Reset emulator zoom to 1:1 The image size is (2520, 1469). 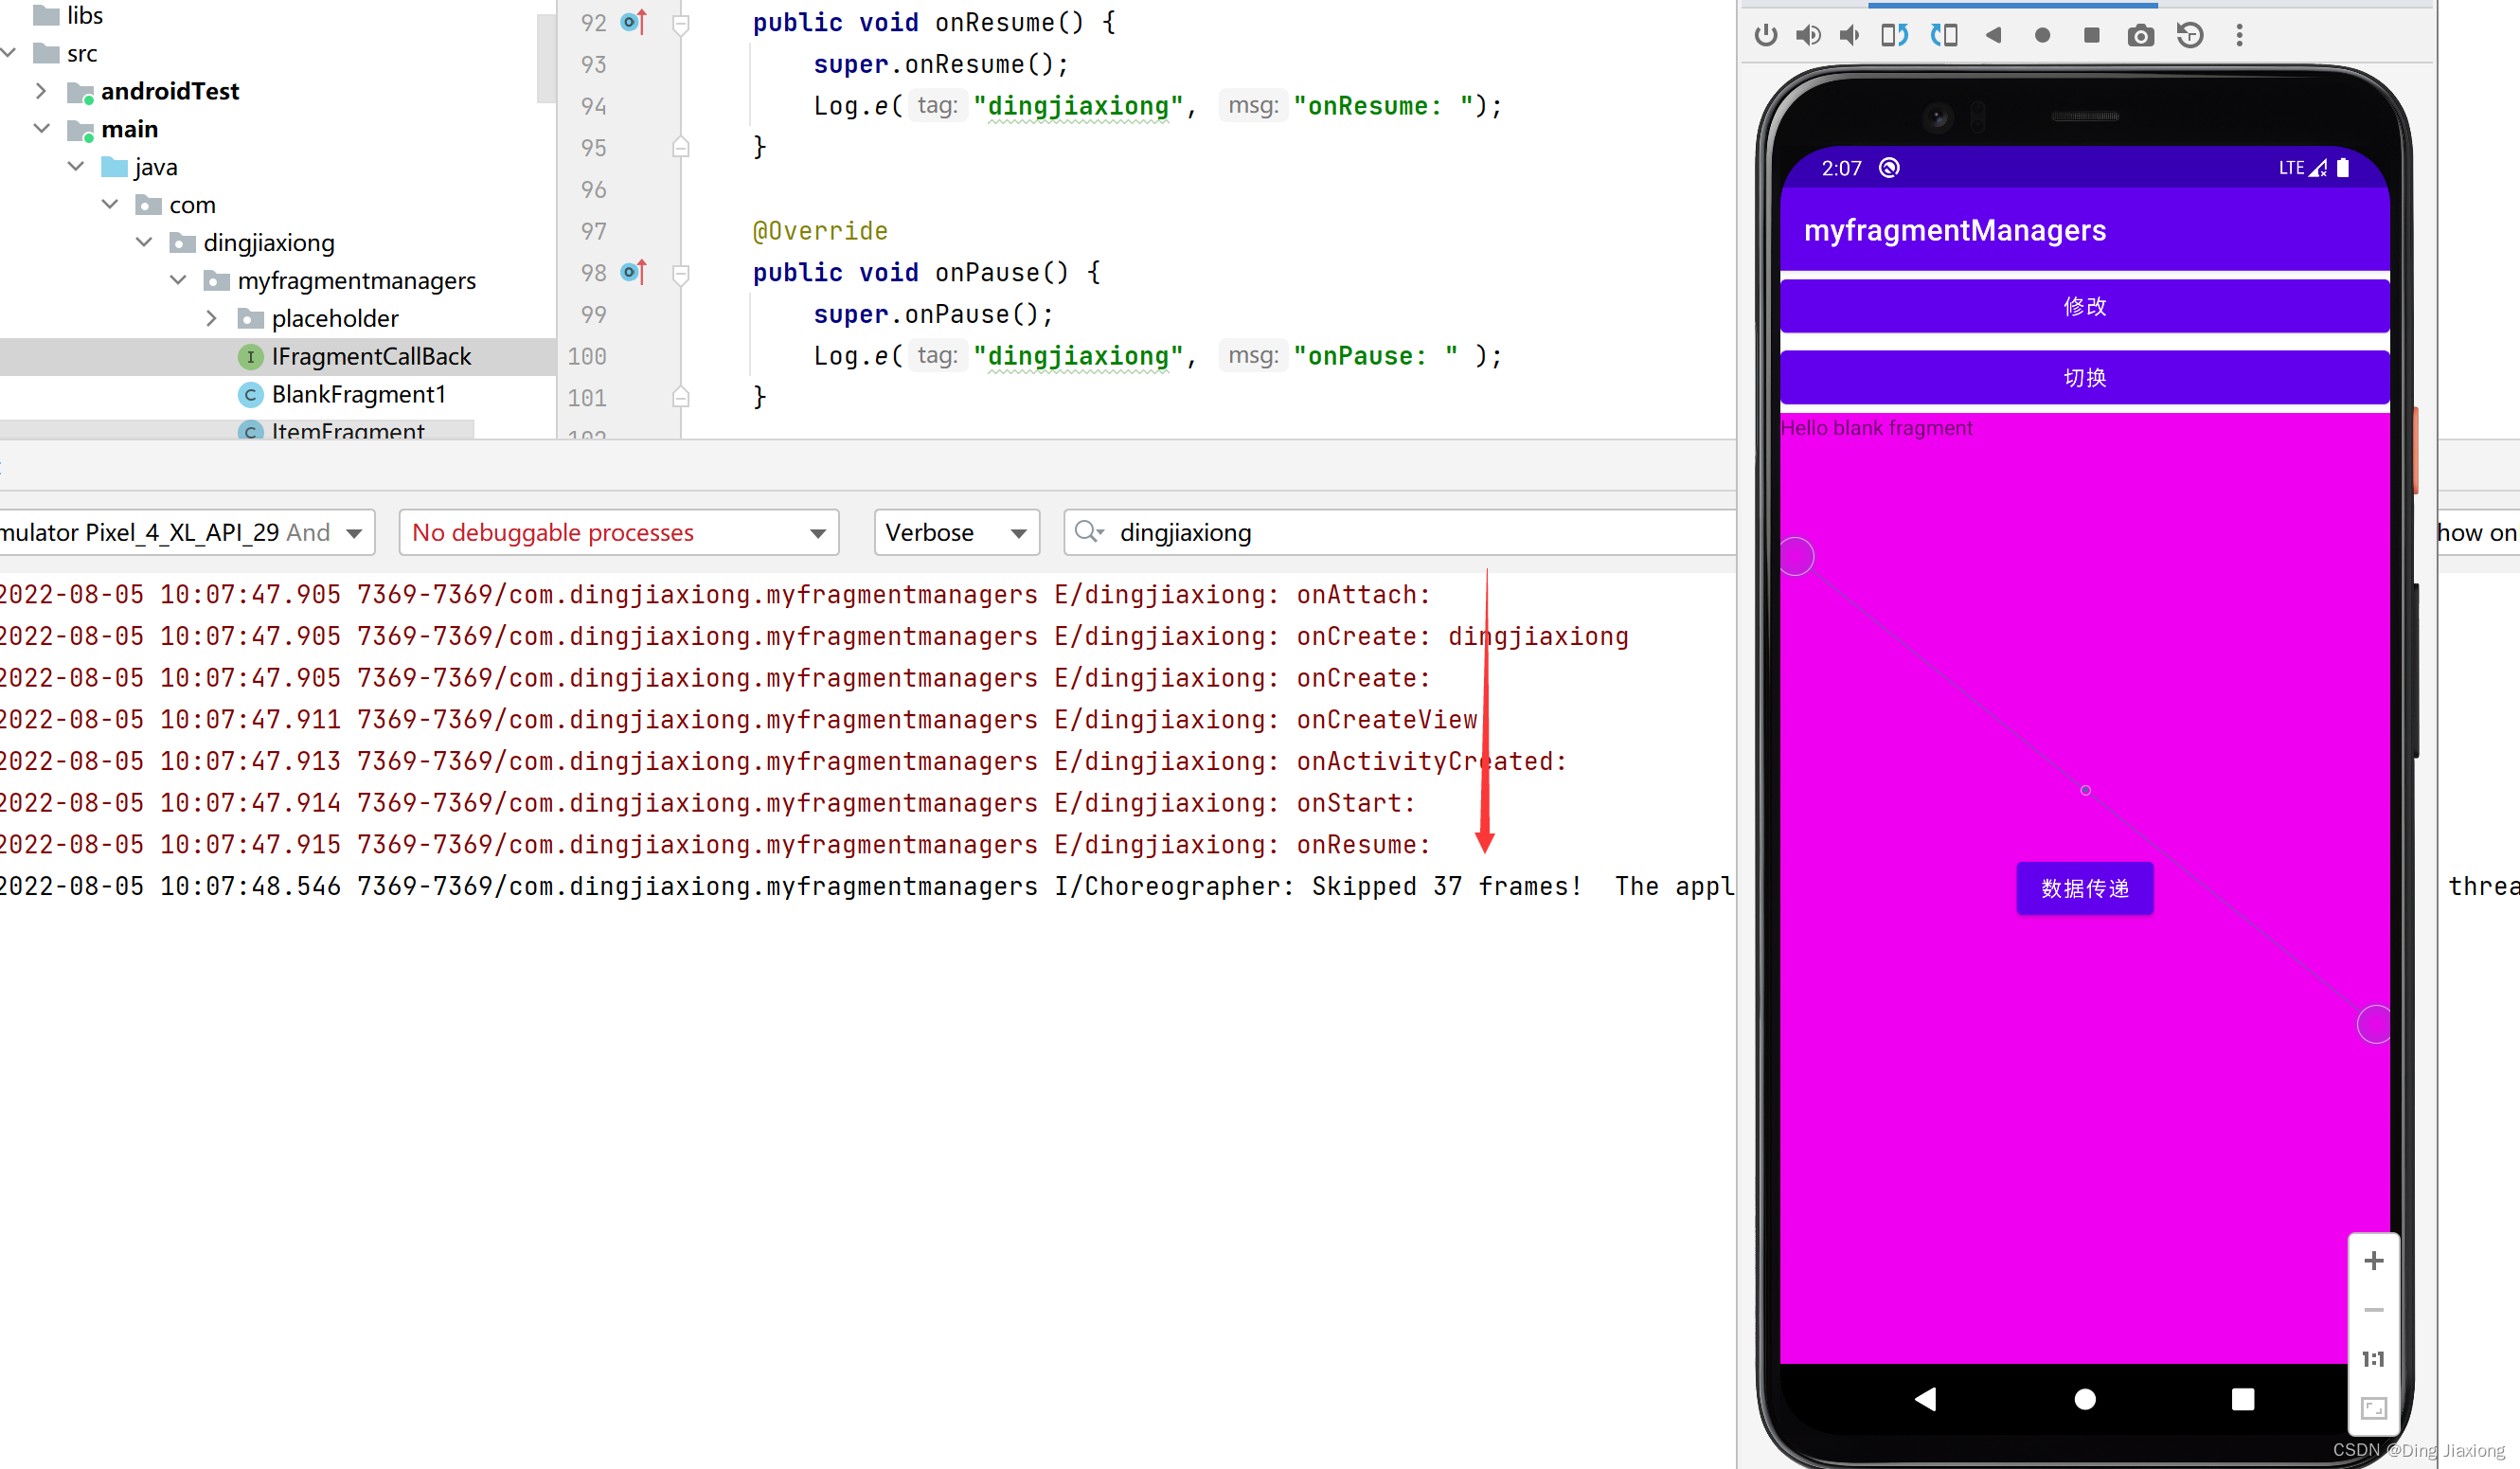coord(2373,1359)
